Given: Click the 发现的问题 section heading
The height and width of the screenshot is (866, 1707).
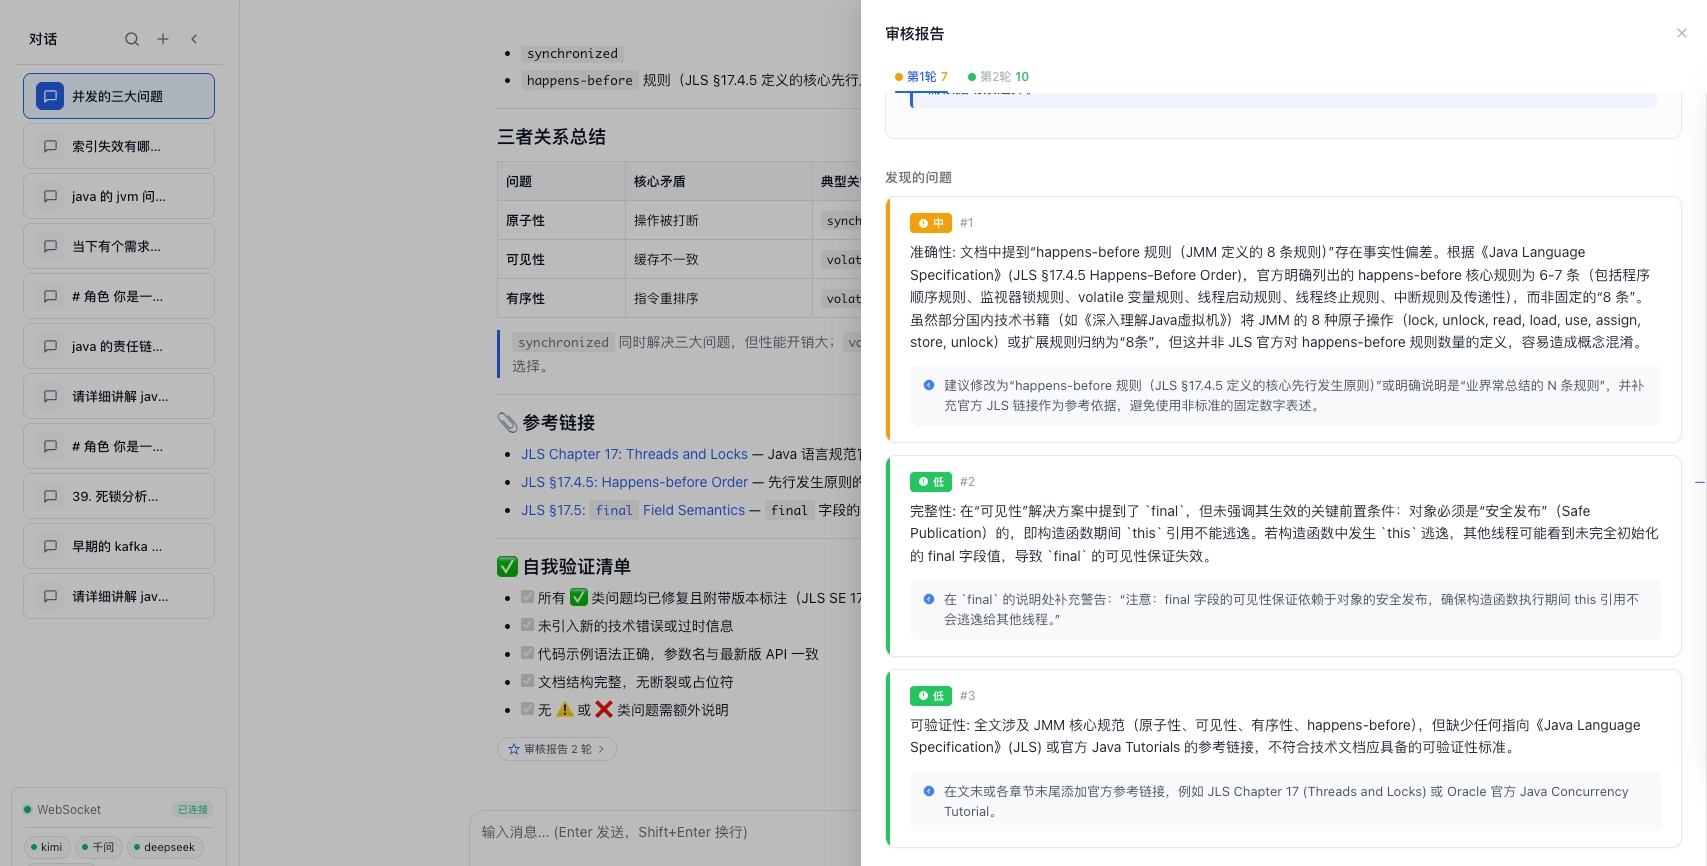Looking at the screenshot, I should tap(918, 177).
